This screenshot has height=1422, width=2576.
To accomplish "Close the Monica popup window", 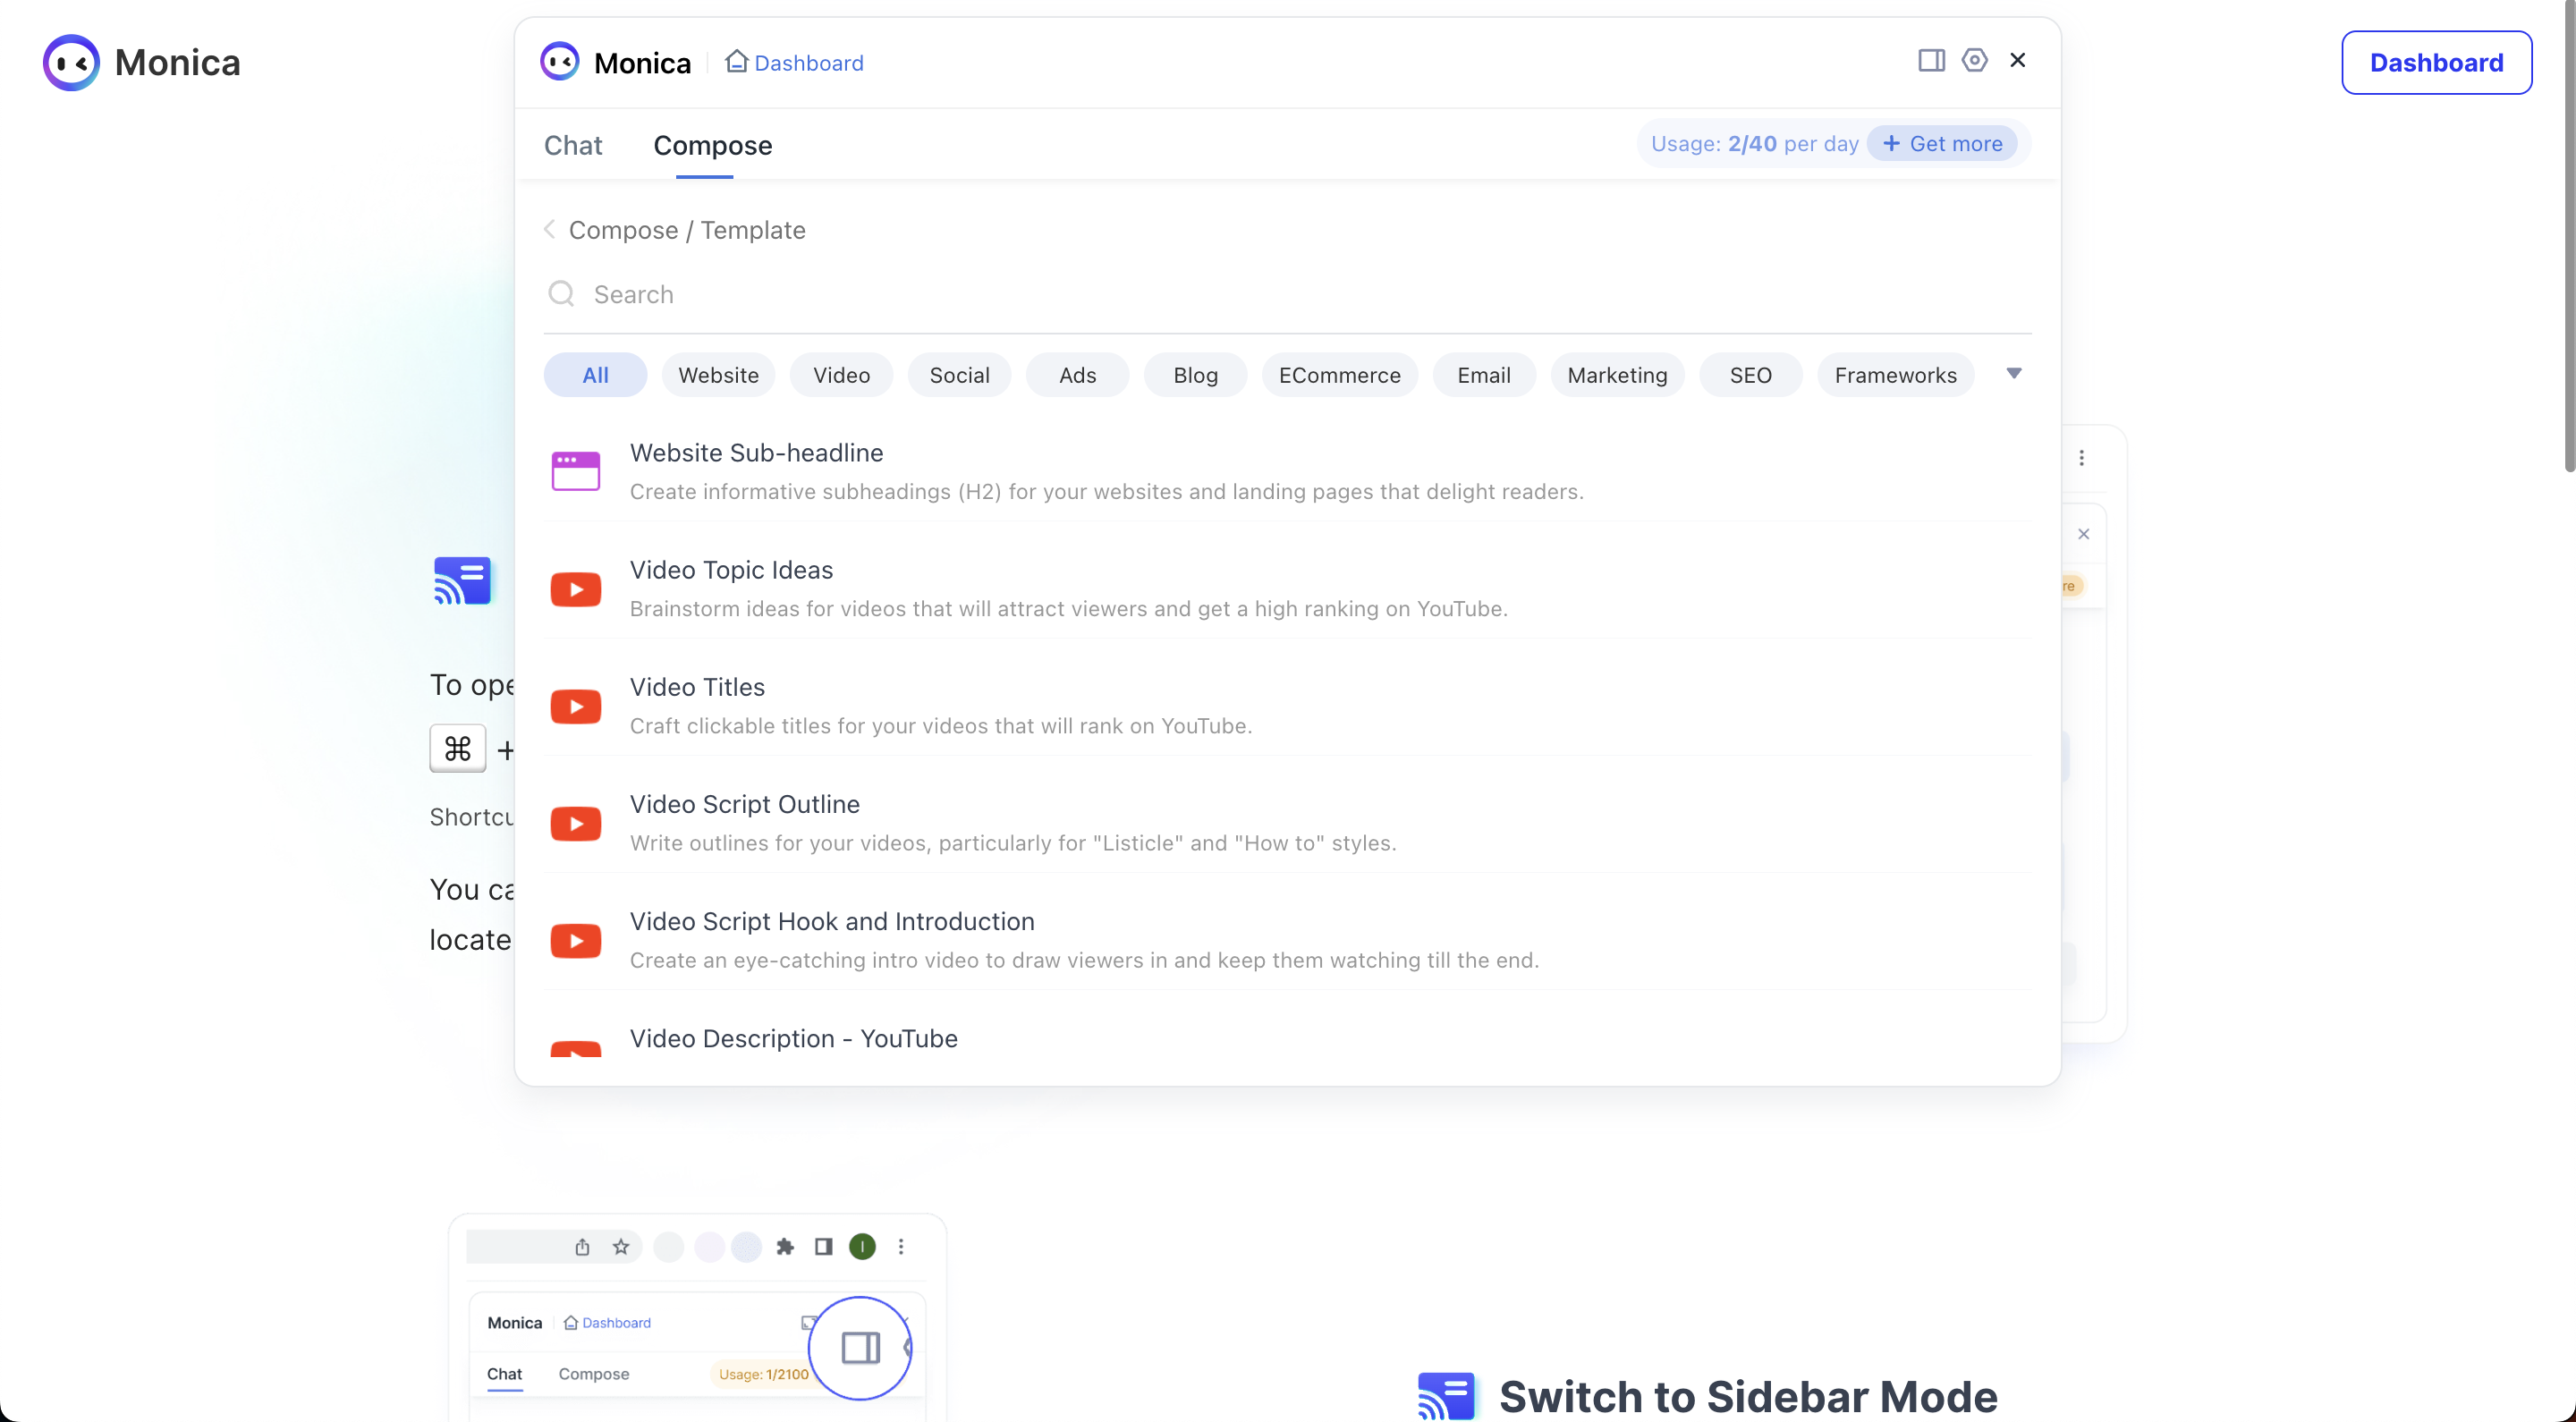I will tap(2017, 60).
